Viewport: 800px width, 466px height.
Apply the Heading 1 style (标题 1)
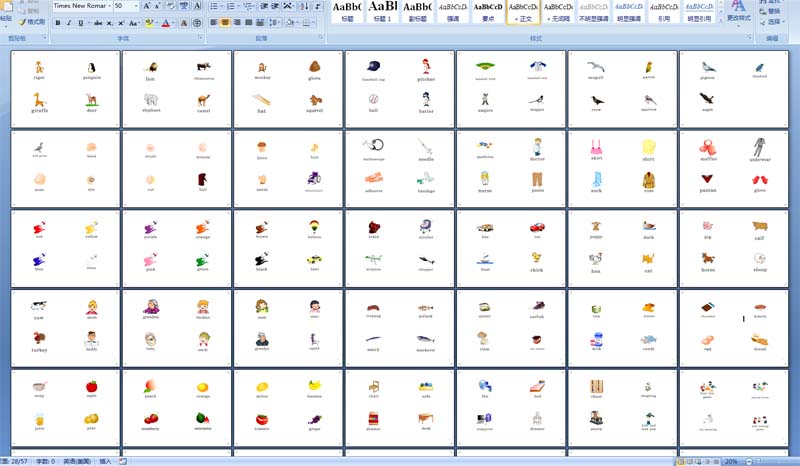(x=383, y=12)
